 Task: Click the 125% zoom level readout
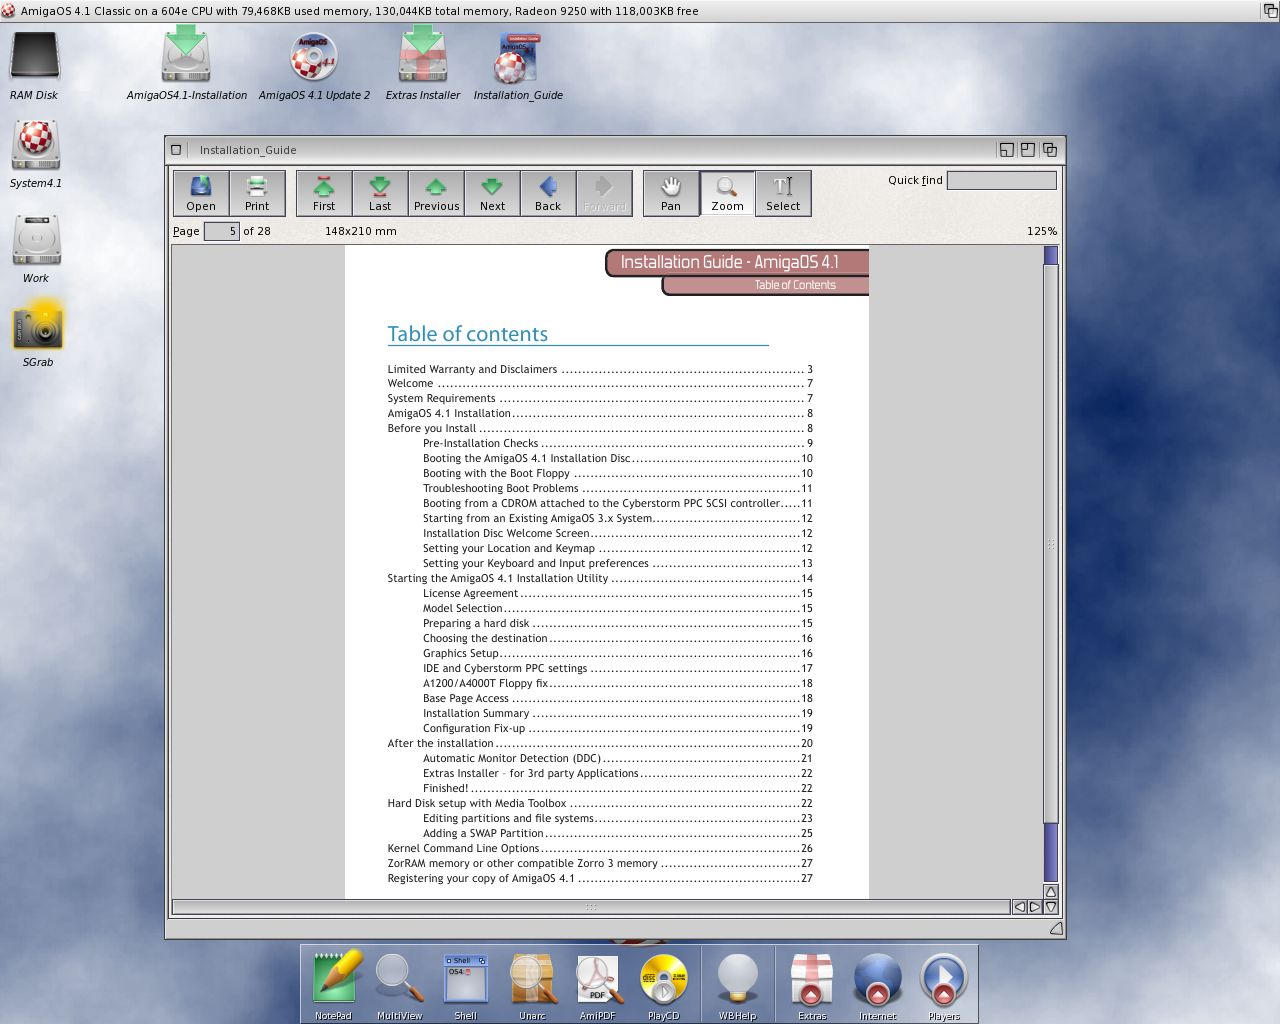click(1041, 231)
